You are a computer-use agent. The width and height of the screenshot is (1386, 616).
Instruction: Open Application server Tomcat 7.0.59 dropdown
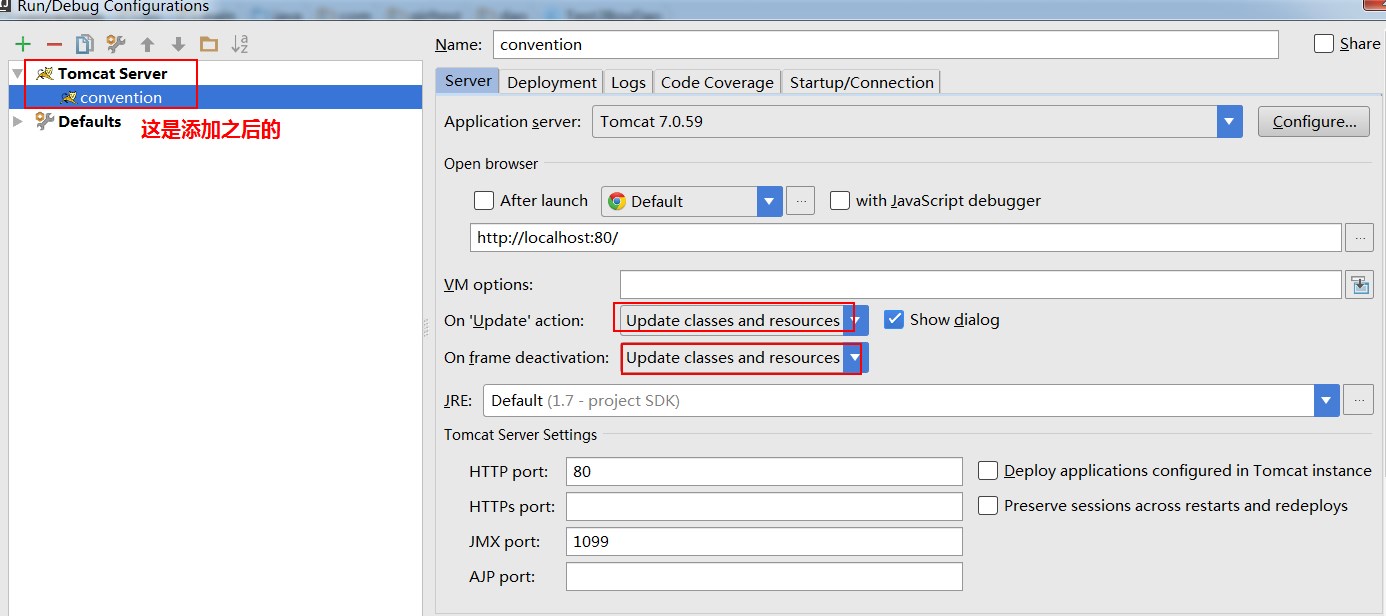[x=917, y=122]
